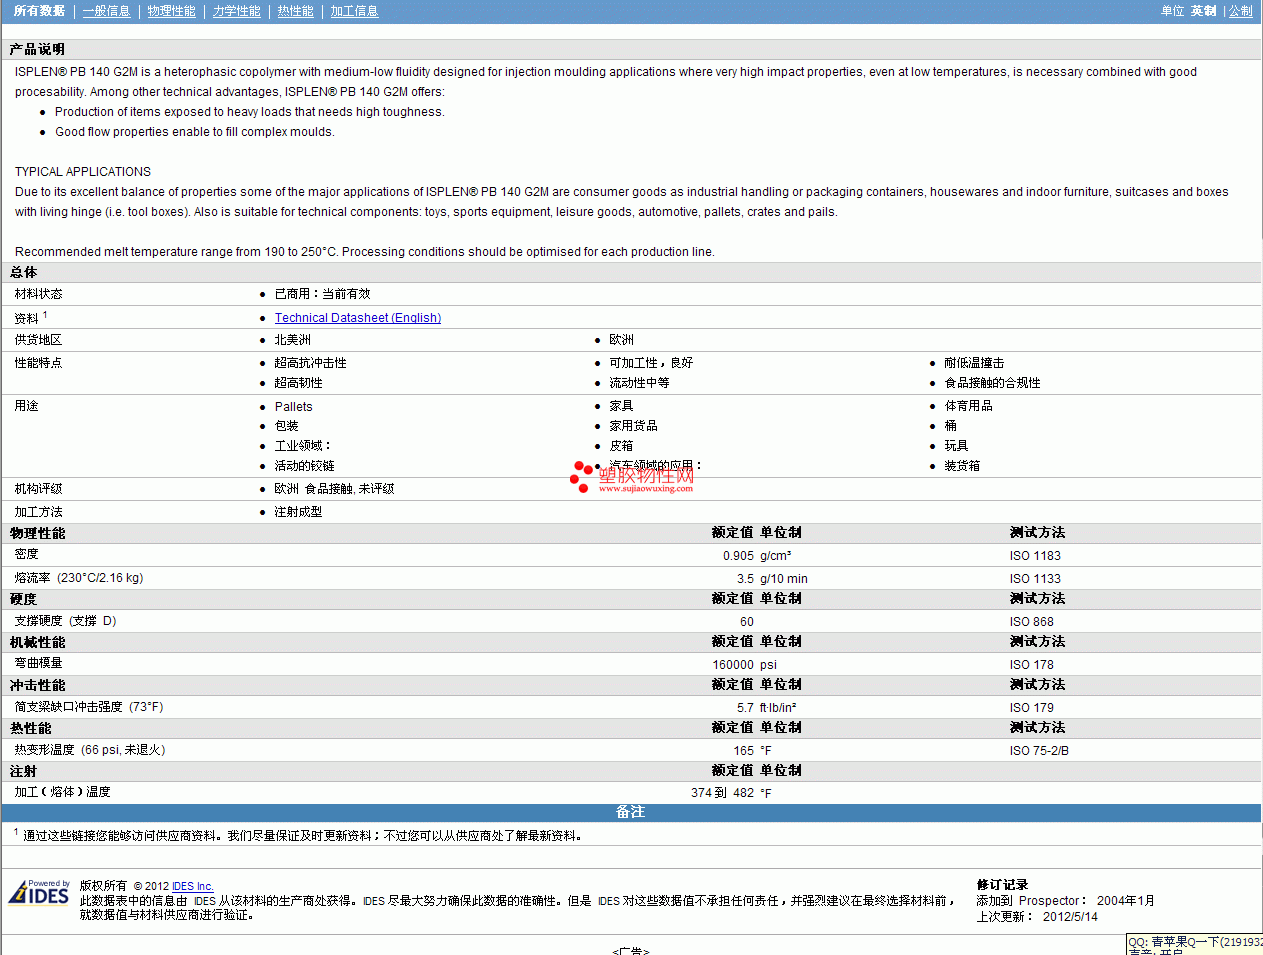Screen dimensions: 1263x955
Task: Open the IDES Inc. copyright link
Action: [193, 886]
